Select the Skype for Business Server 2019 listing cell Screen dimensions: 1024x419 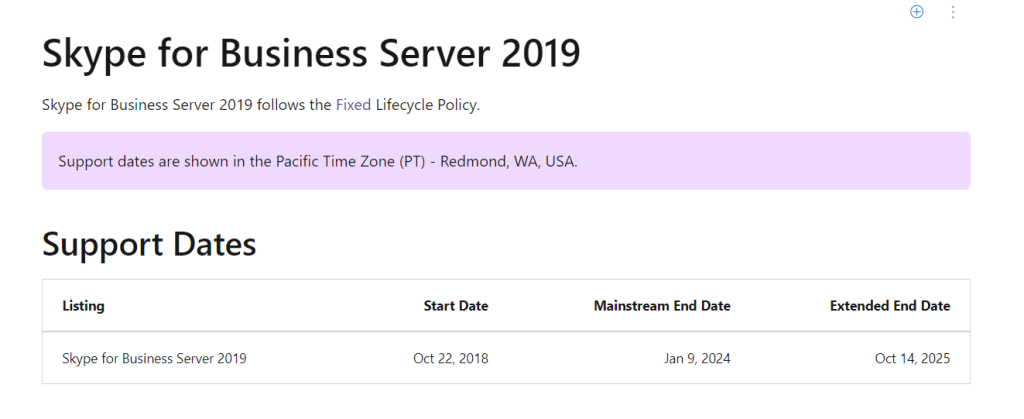pyautogui.click(x=154, y=358)
